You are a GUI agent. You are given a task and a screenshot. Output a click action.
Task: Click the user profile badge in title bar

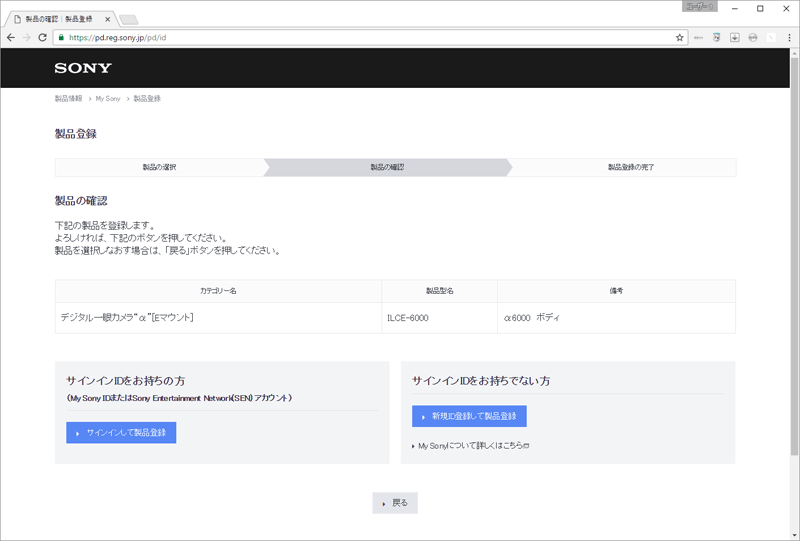(699, 7)
